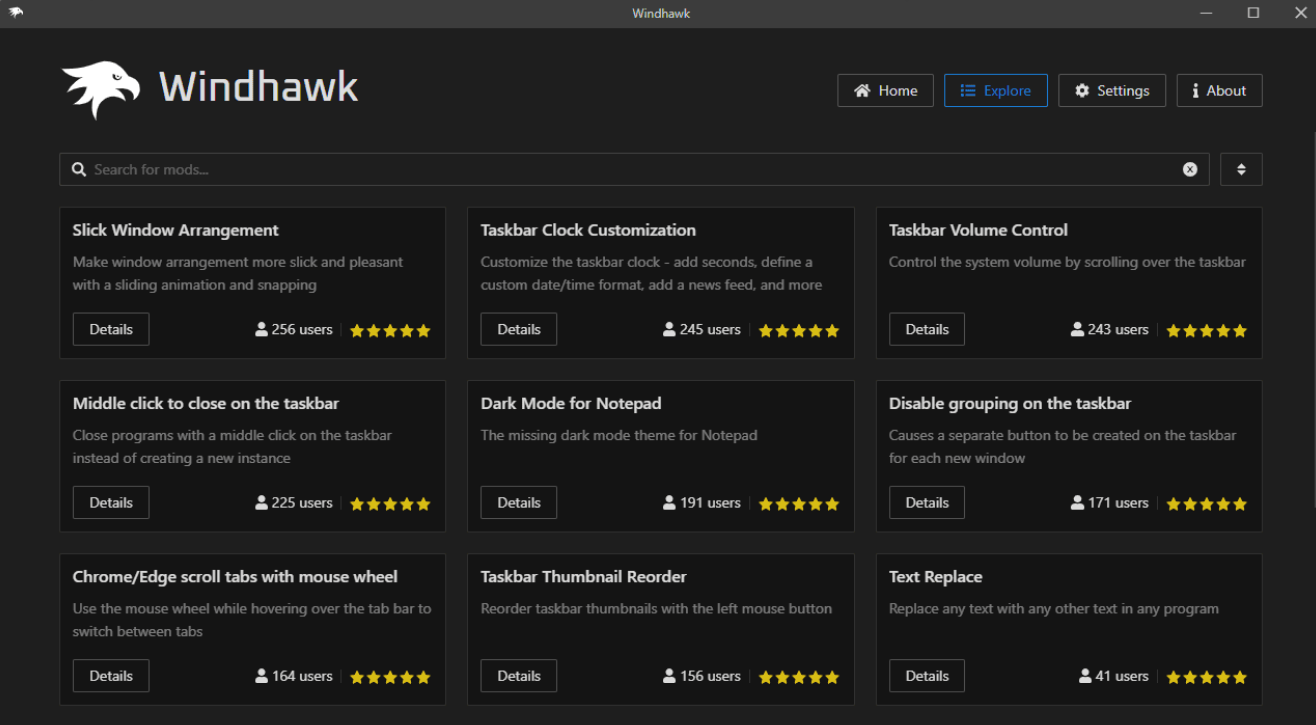
Task: View Chrome/Edge scroll tabs mod details
Action: click(x=111, y=676)
